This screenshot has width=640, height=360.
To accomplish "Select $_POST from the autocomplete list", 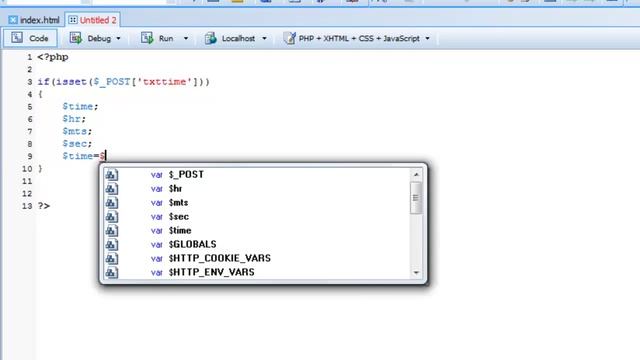I will click(256, 175).
